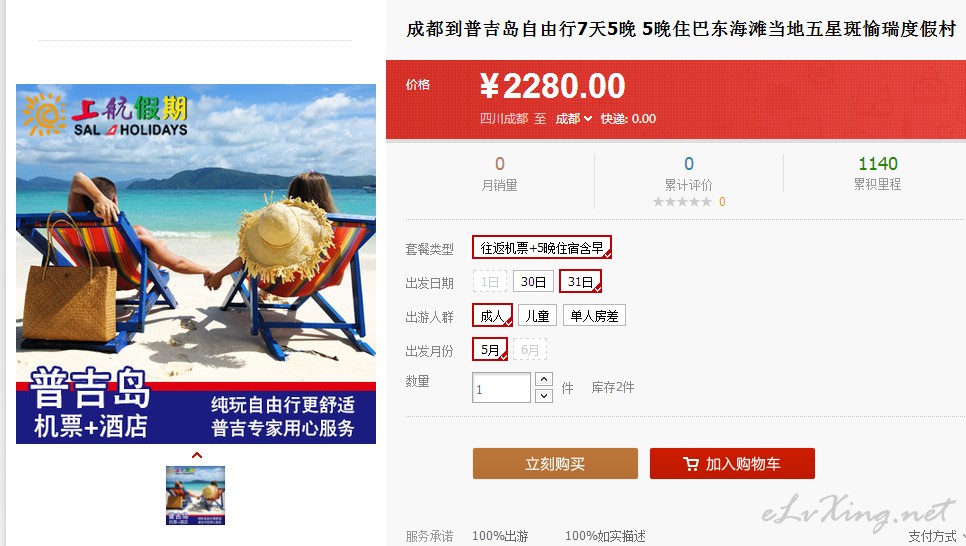Click the up chevron above thumbnail
The image size is (966, 546).
(x=197, y=455)
